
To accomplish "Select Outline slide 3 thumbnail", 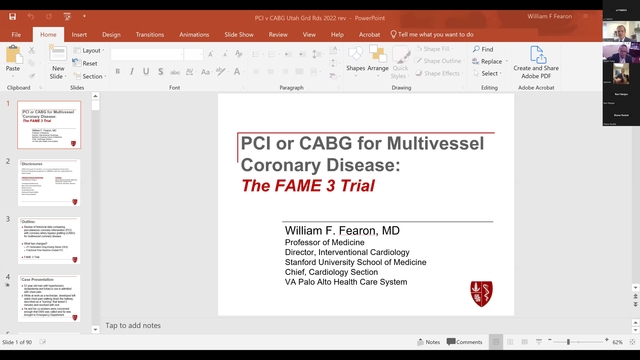I will coord(49,240).
